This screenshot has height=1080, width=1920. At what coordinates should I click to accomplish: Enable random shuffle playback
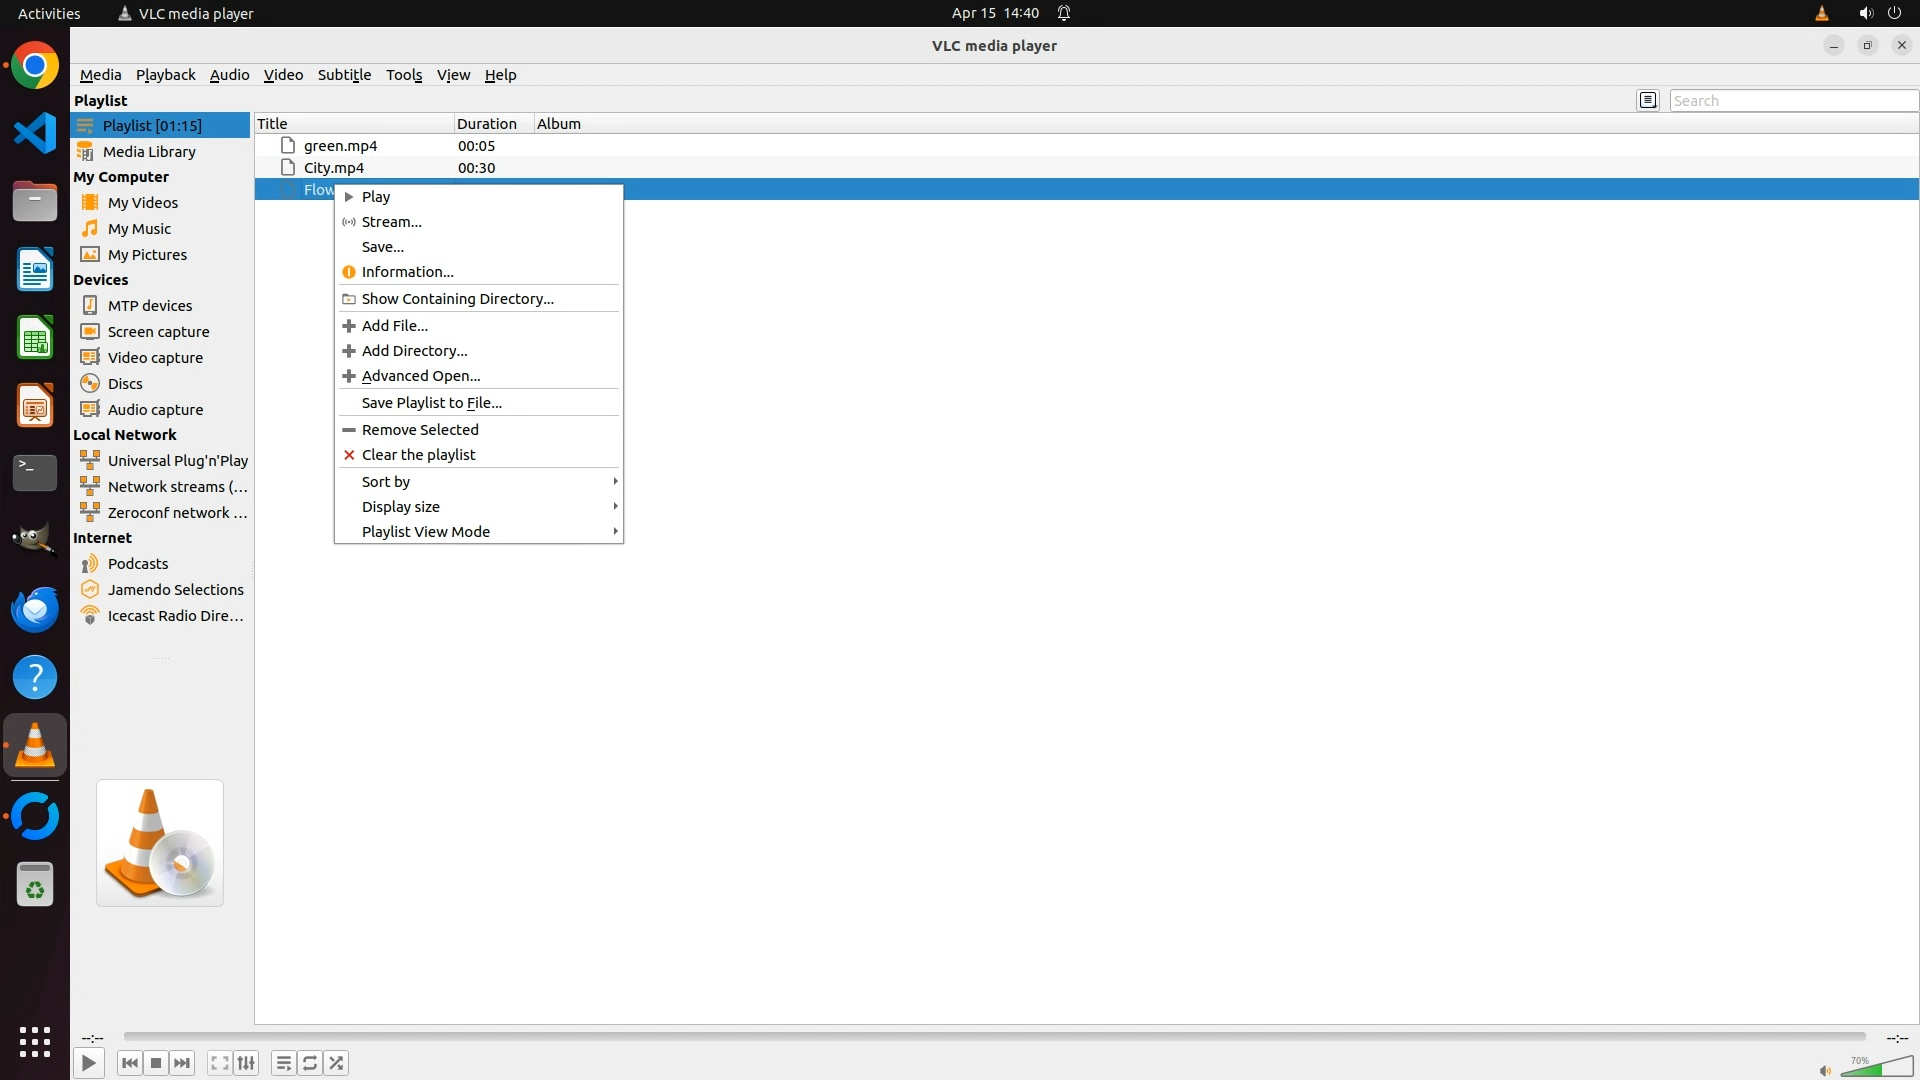(337, 1063)
